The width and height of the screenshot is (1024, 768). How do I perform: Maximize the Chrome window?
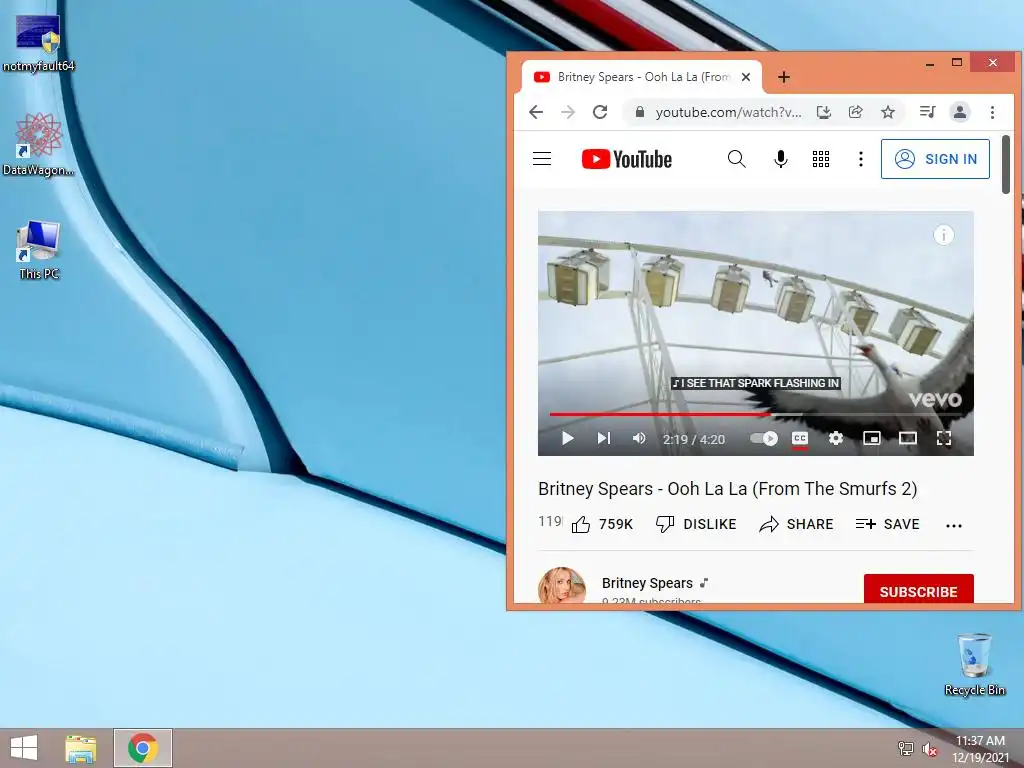point(957,63)
